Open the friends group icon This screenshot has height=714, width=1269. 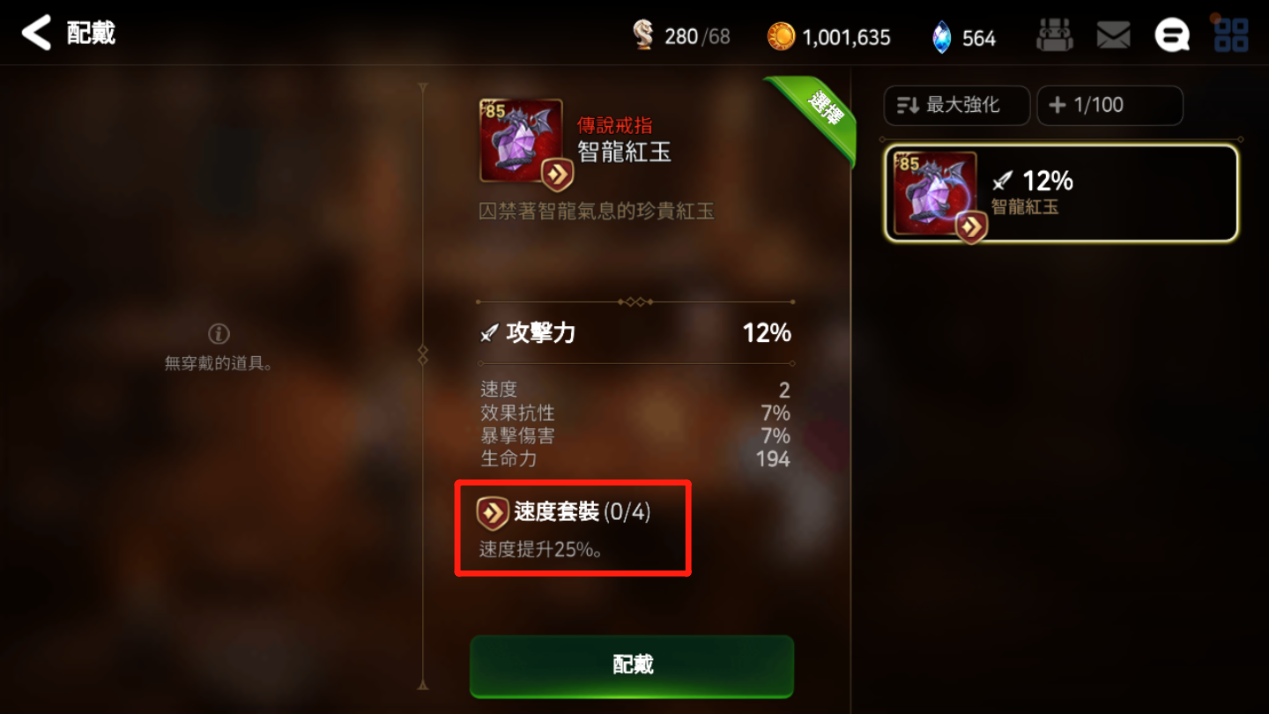(x=1054, y=36)
